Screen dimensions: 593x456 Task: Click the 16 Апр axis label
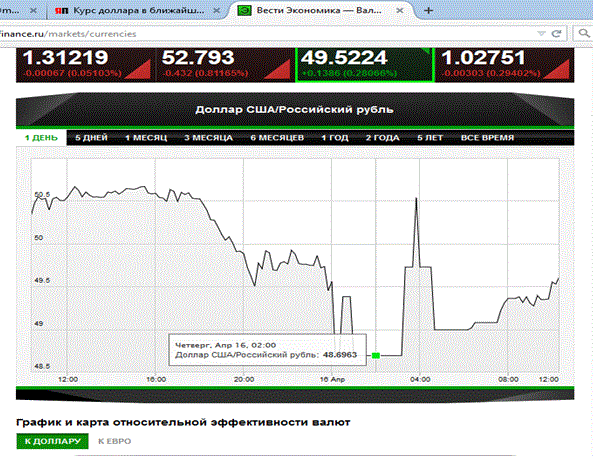coord(332,379)
